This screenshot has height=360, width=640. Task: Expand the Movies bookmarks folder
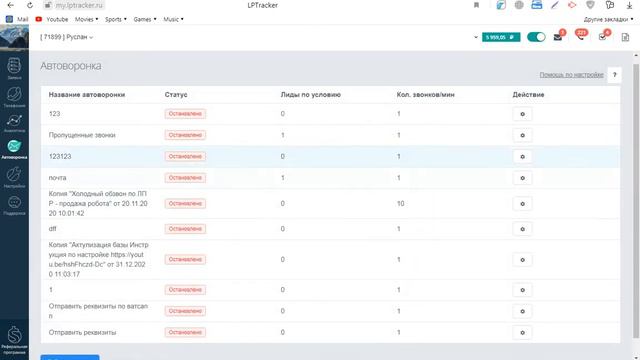[86, 19]
